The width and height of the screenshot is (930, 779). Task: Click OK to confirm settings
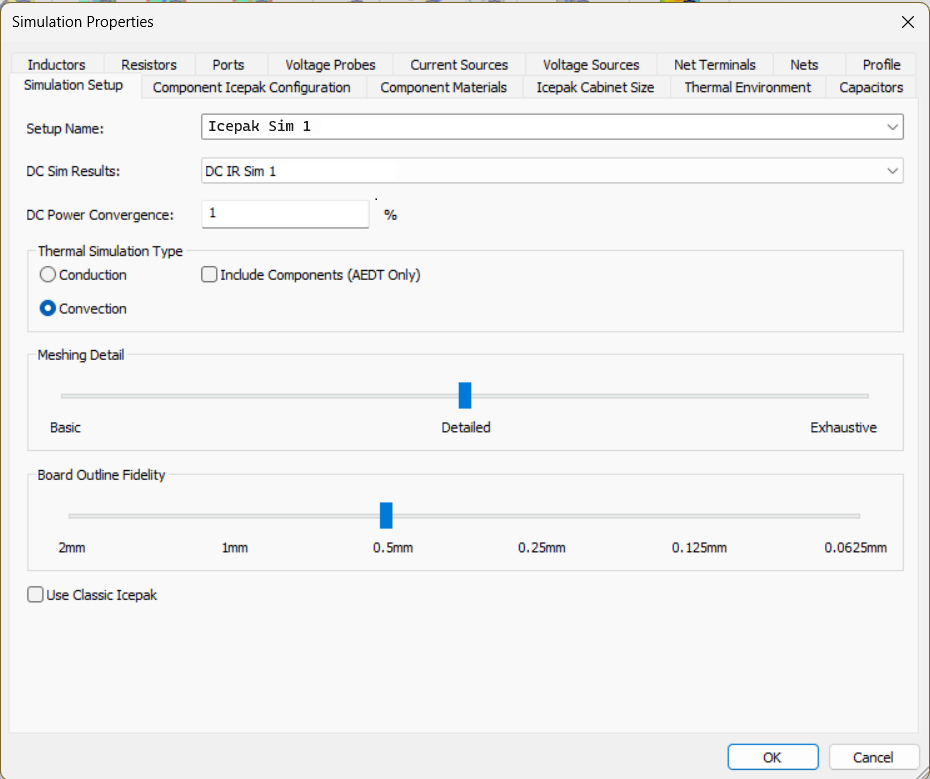point(772,757)
